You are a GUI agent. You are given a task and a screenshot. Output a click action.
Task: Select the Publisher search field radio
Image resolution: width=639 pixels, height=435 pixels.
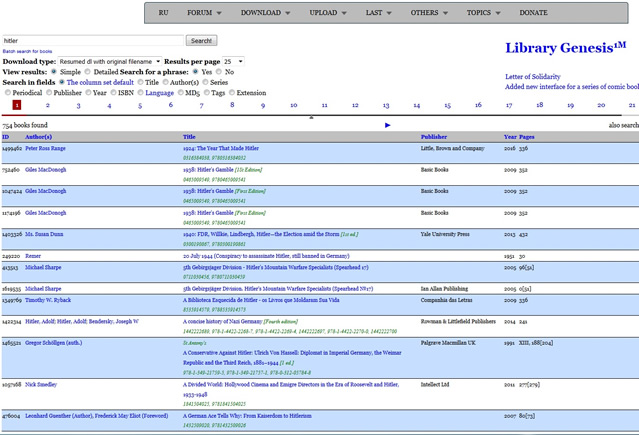(49, 93)
